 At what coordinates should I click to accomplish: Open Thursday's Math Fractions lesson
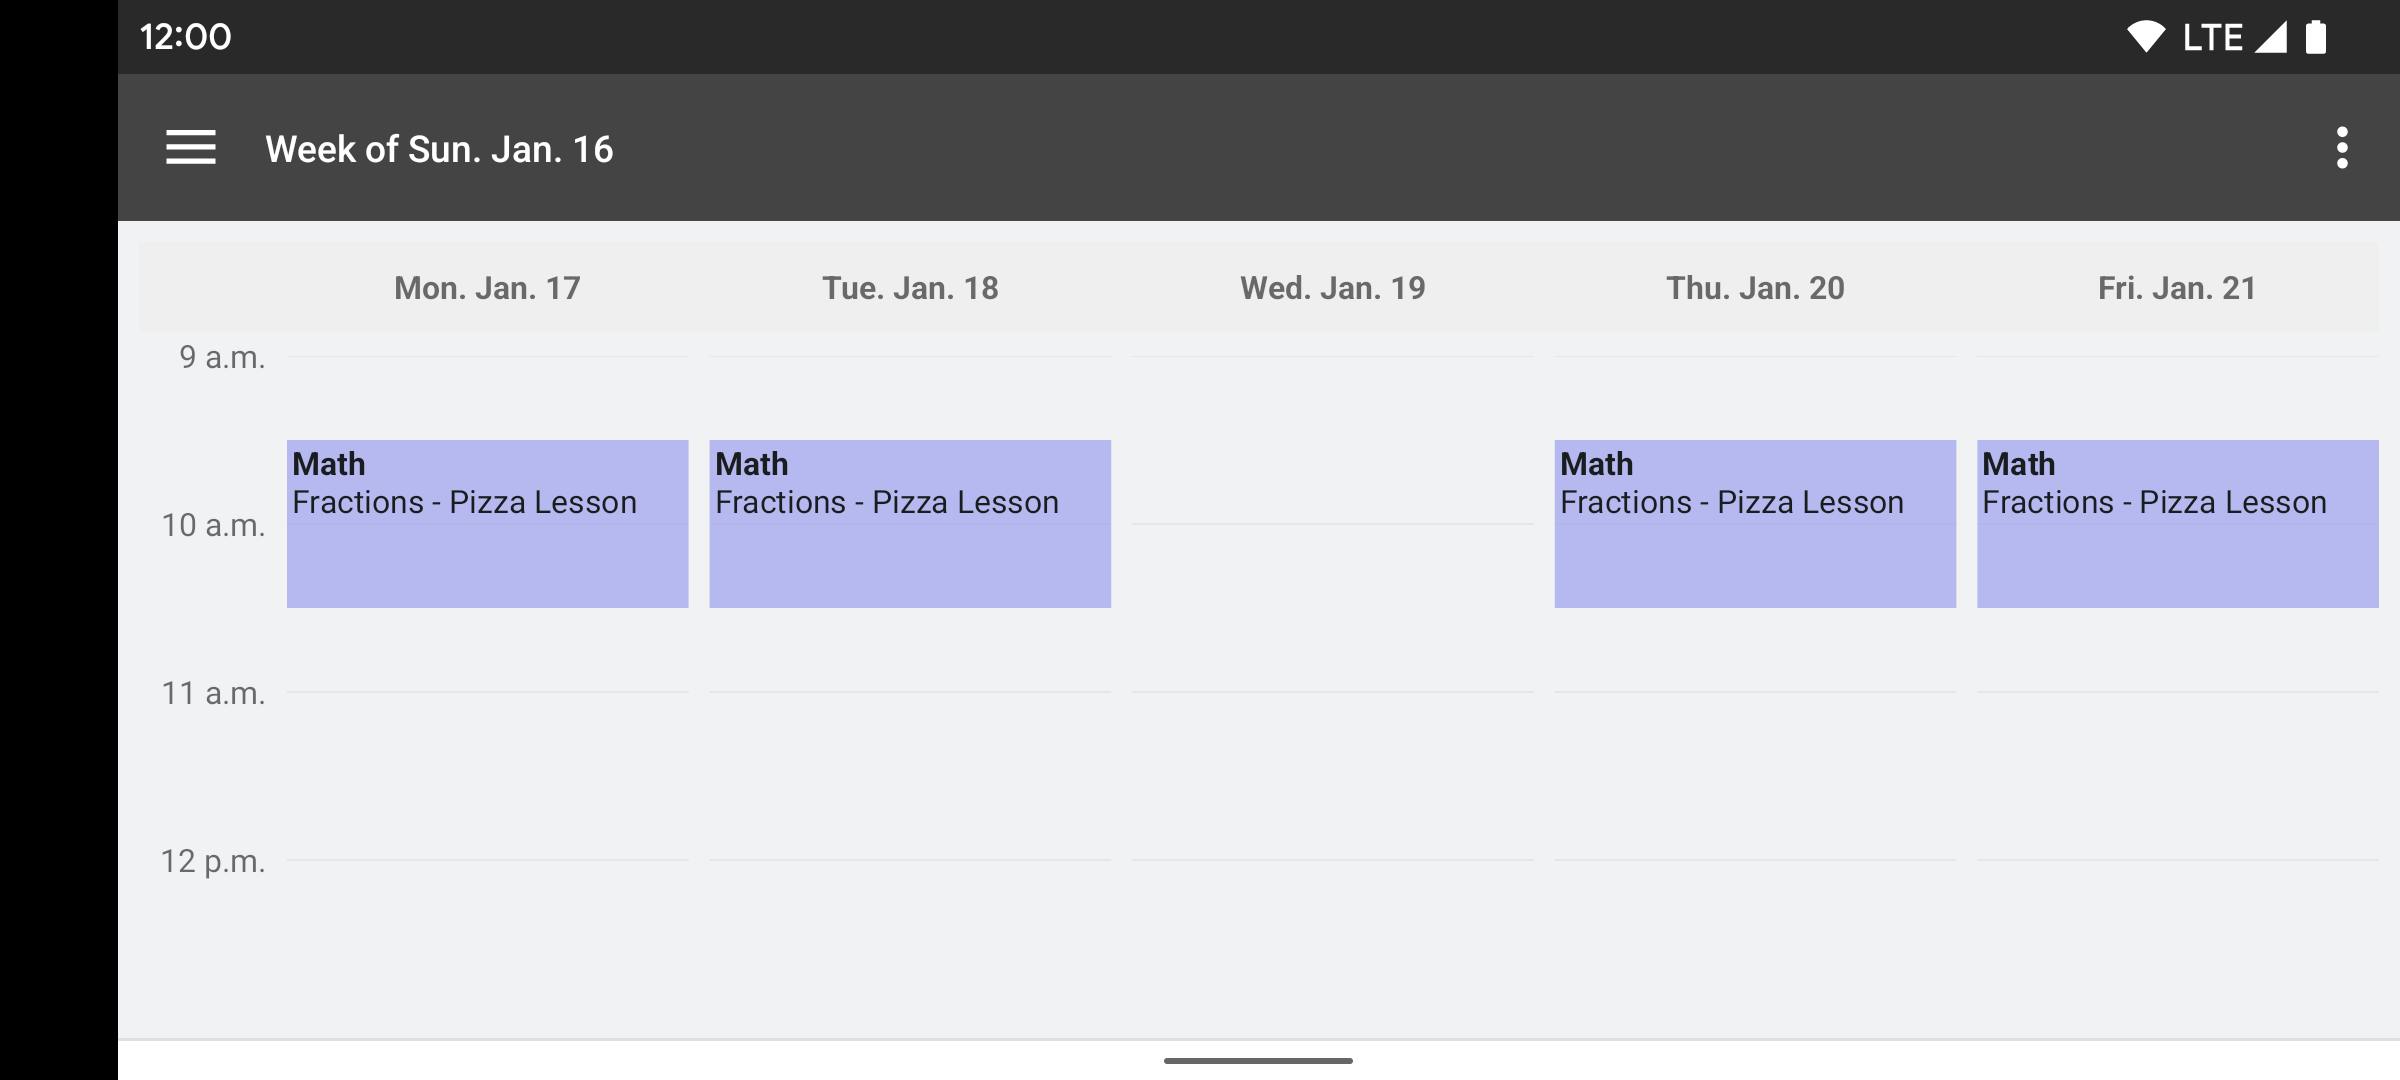click(x=1755, y=524)
